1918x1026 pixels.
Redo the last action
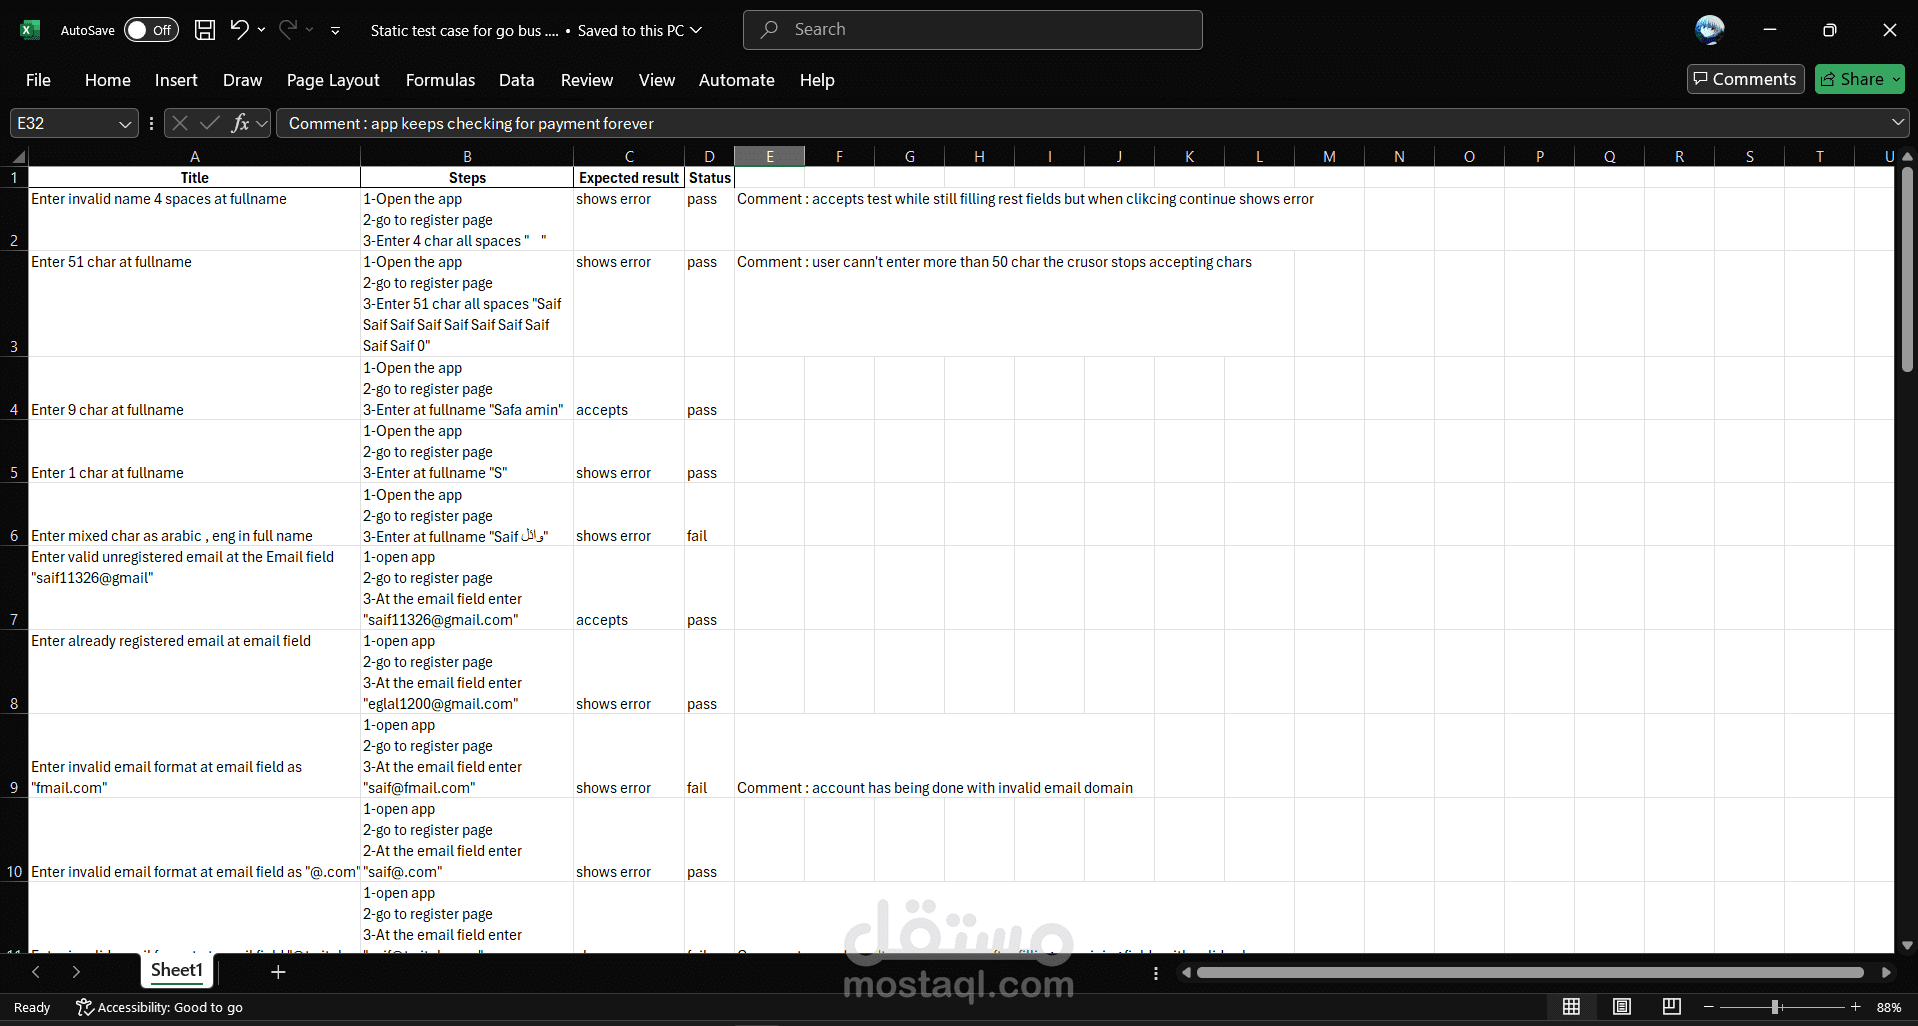click(x=288, y=30)
